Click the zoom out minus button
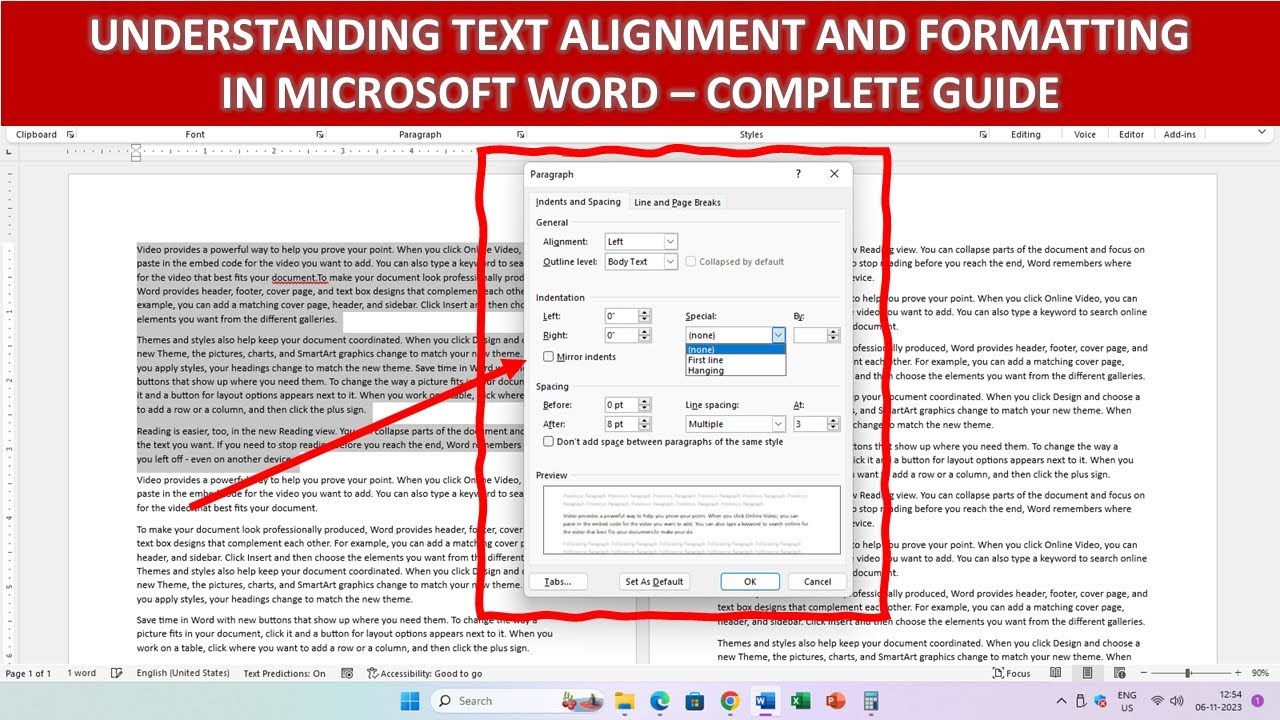 pyautogui.click(x=1143, y=673)
